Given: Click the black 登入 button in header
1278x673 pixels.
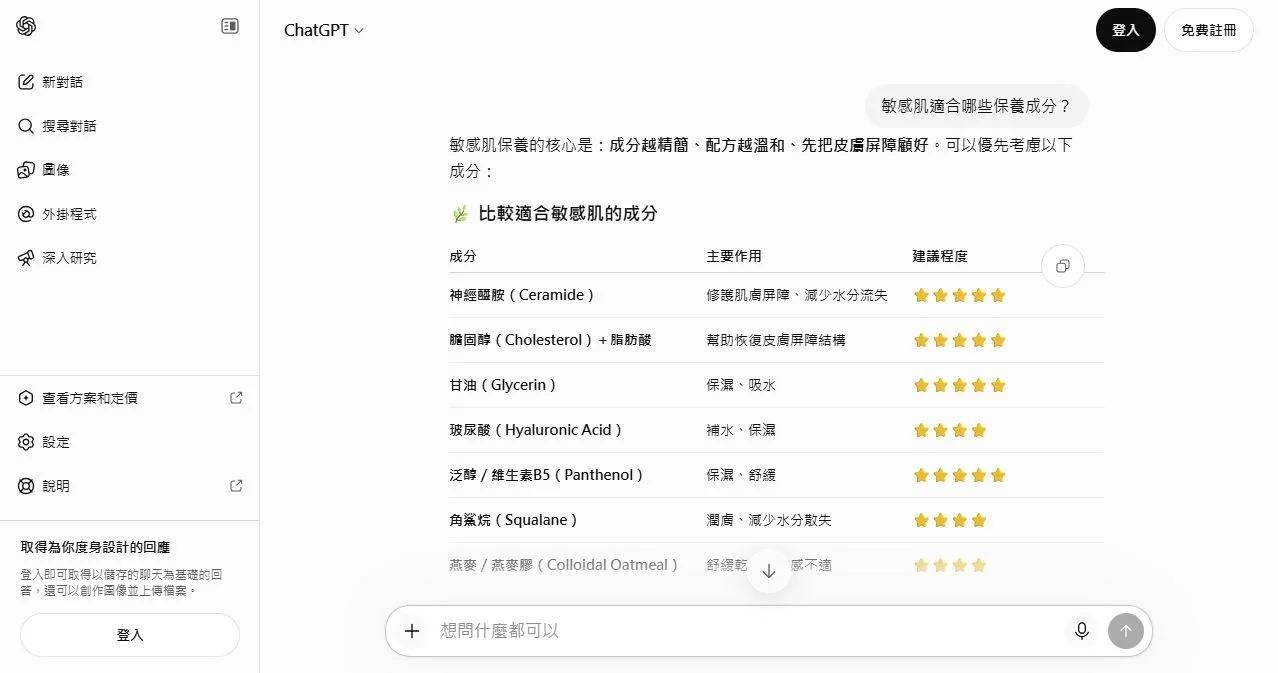Looking at the screenshot, I should pyautogui.click(x=1126, y=30).
